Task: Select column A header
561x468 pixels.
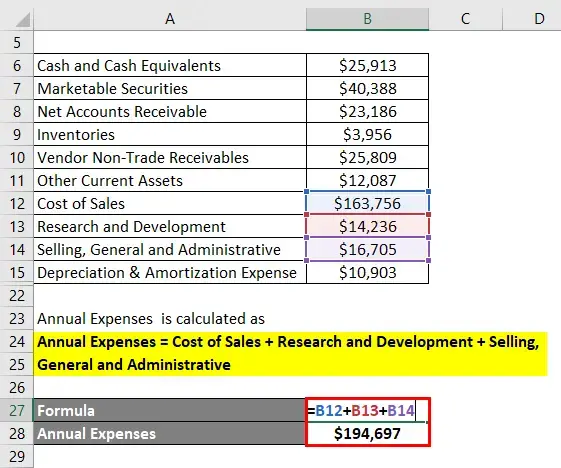Action: point(170,19)
